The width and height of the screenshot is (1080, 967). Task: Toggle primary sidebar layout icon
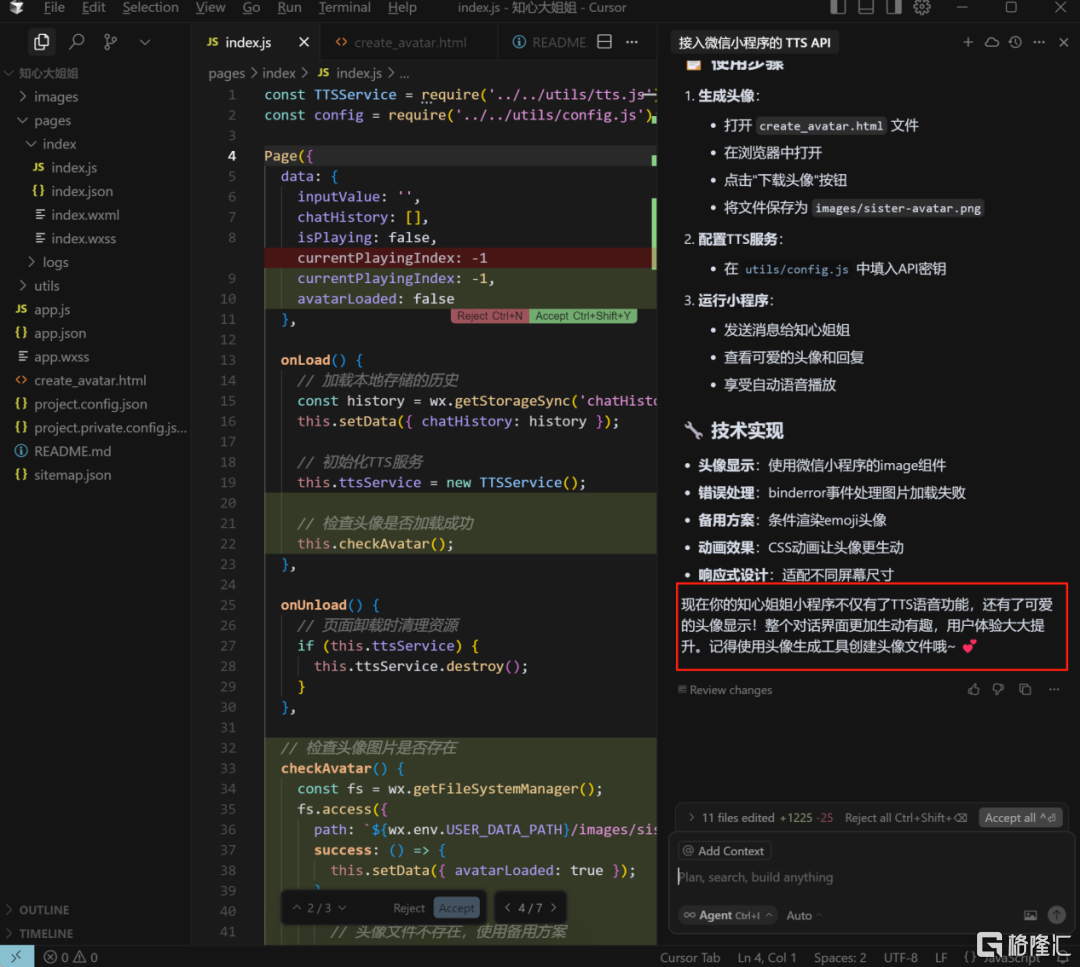click(x=838, y=8)
